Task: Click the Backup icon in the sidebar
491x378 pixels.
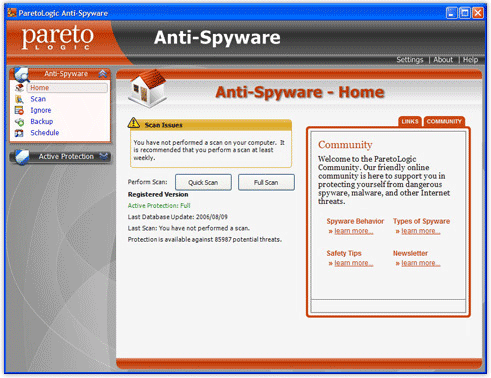Action: tap(19, 122)
